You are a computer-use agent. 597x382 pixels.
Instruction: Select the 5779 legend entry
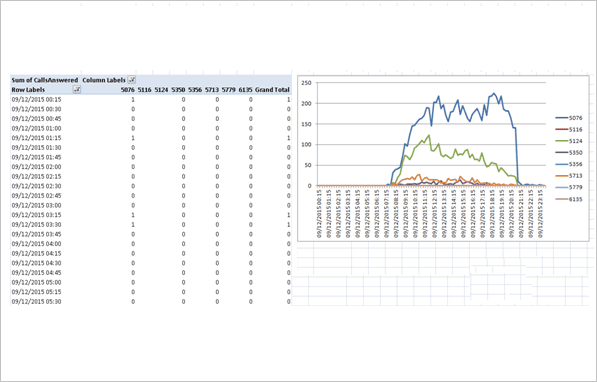[x=568, y=187]
